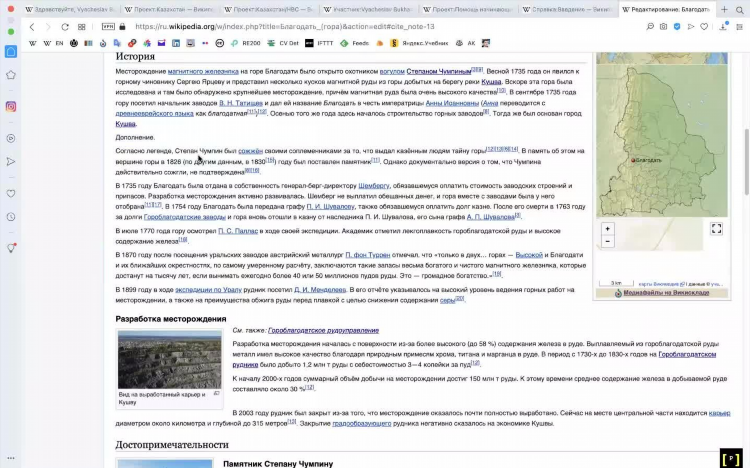Open Opera sidebar bookmarks star icon
The image size is (750, 468).
(x=11, y=75)
